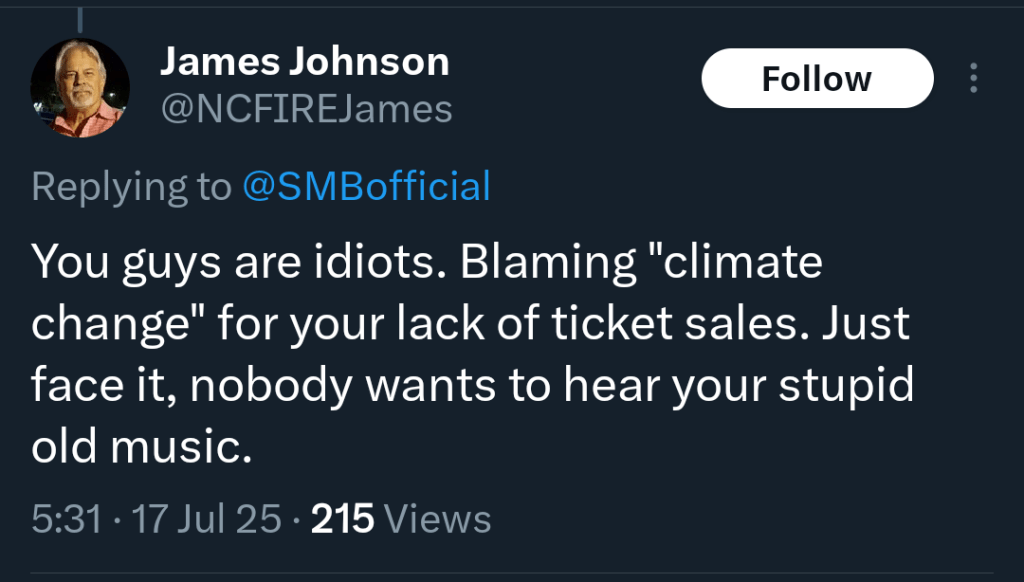Image resolution: width=1024 pixels, height=582 pixels.
Task: Click the words "ticket sales" in tweet
Action: click(705, 324)
